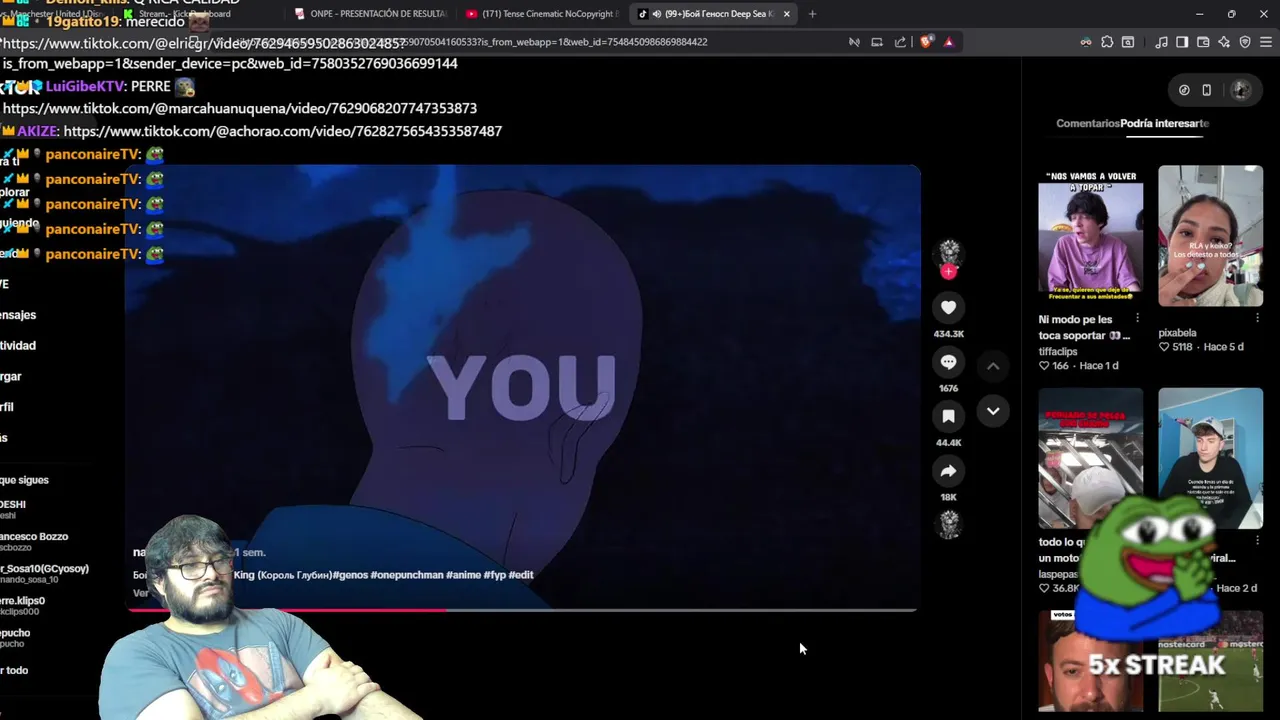Open more options for the pixabela video
Image resolution: width=1280 pixels, height=720 pixels.
point(1257,319)
